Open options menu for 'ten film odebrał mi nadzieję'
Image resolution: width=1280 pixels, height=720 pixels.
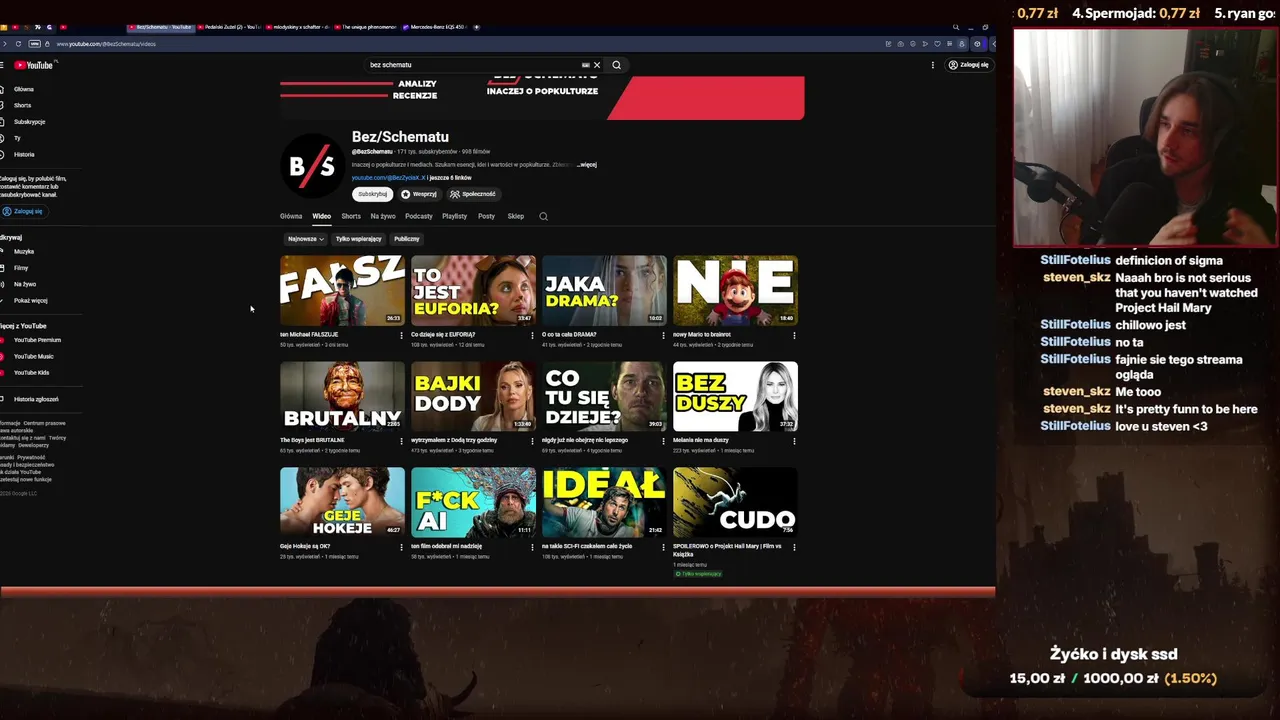(532, 547)
